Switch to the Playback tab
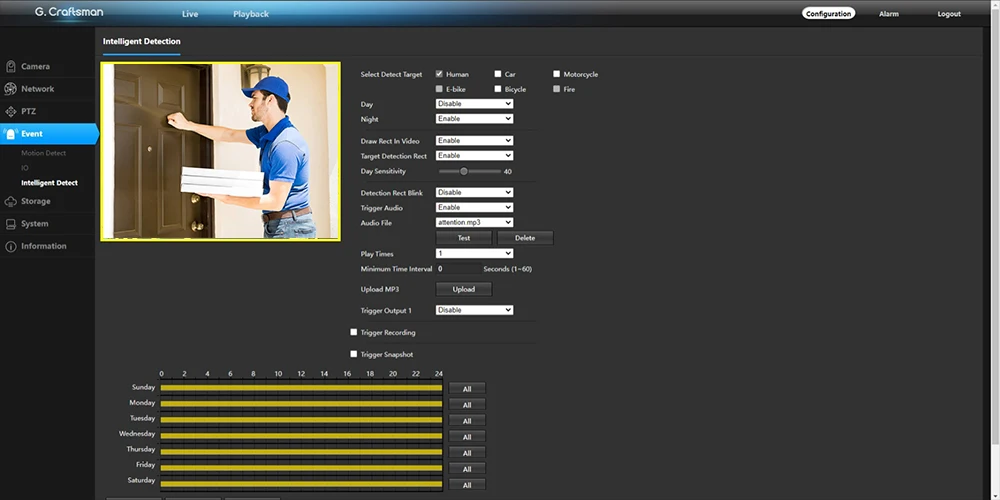 click(250, 14)
